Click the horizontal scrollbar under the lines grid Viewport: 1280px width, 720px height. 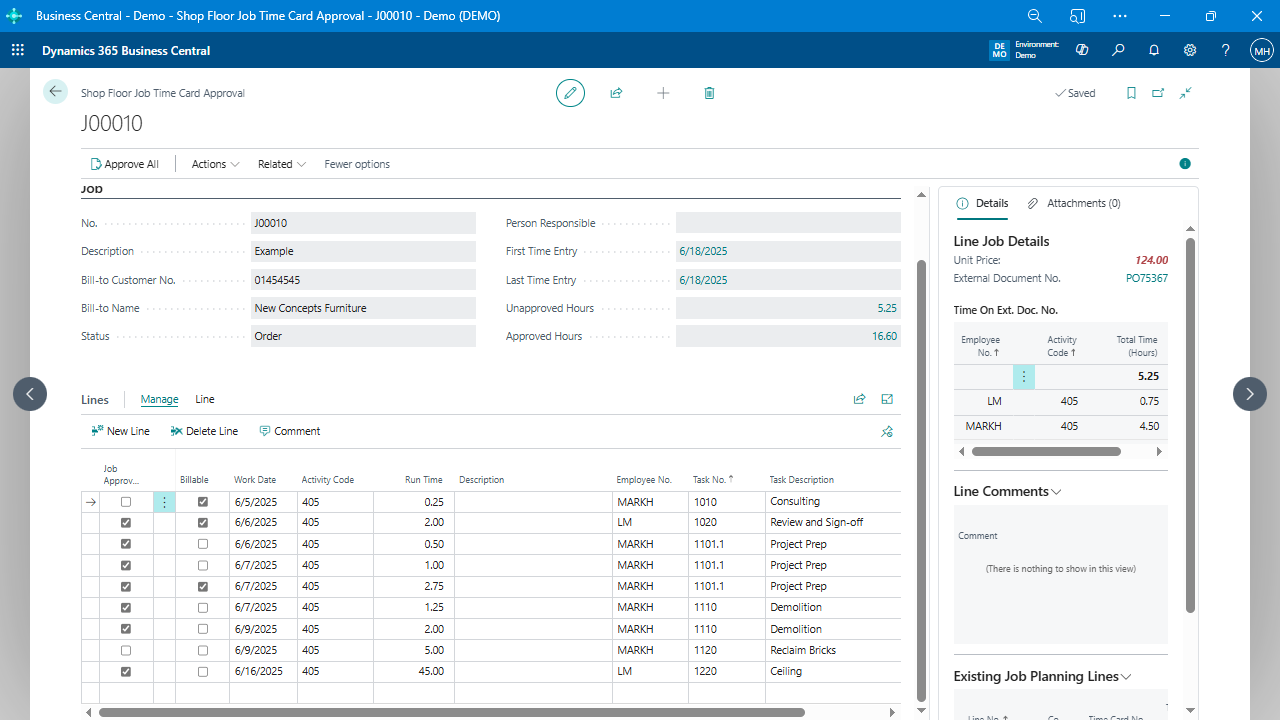(x=450, y=713)
